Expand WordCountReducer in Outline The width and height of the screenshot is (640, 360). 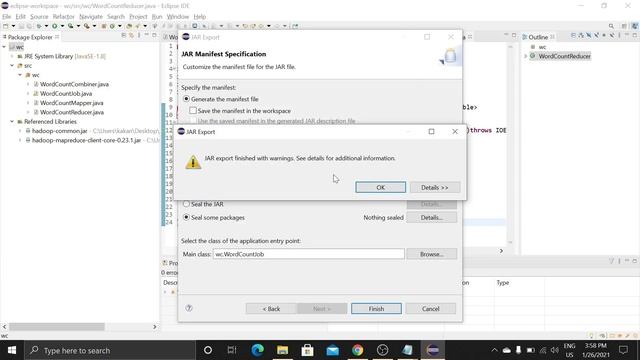click(526, 56)
